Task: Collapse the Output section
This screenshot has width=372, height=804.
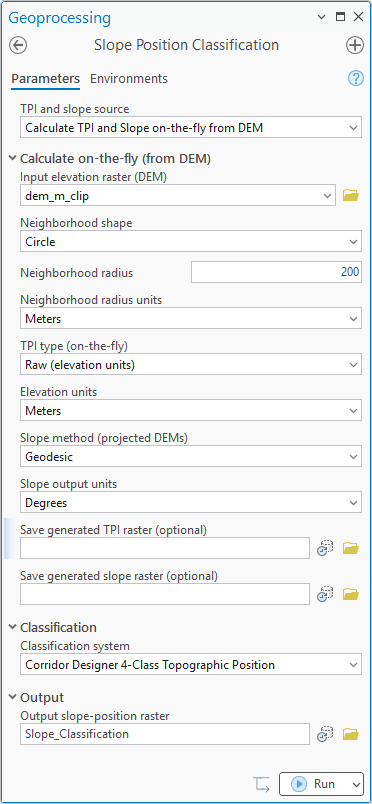Action: point(13,697)
